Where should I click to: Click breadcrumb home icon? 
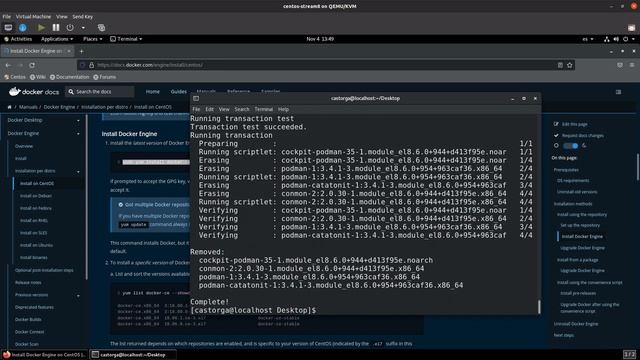pos(9,107)
